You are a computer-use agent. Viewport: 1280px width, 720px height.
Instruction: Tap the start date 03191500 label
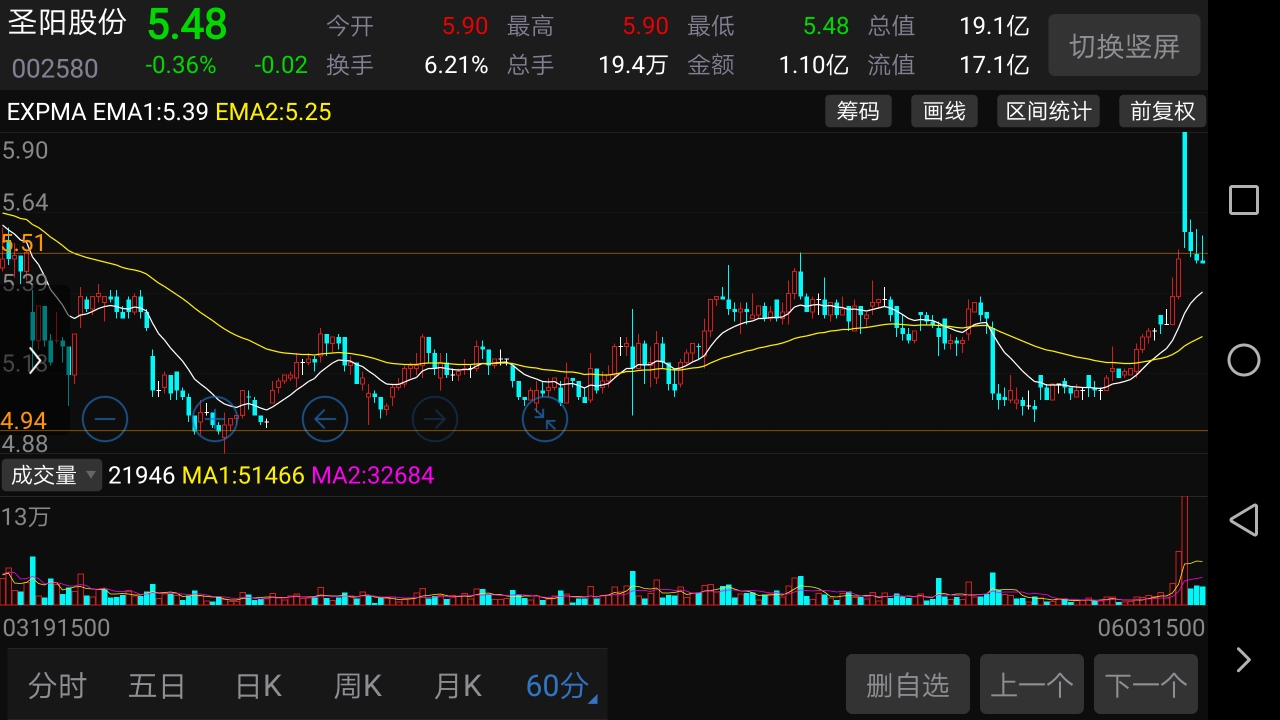pos(57,628)
